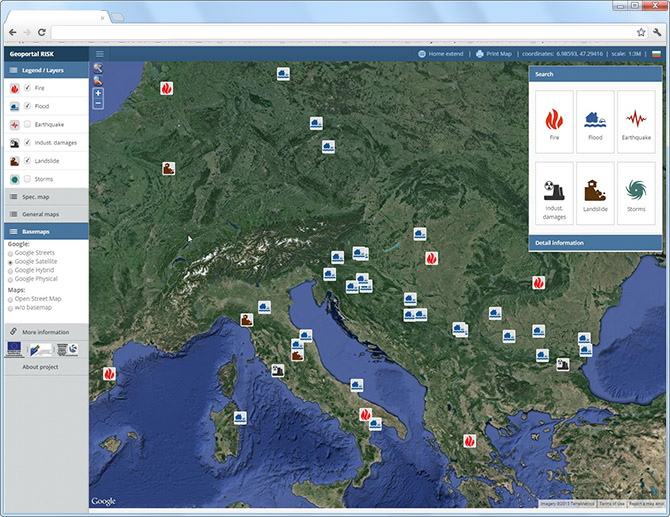Select Google Streets basemap radio
The image size is (670, 517).
pos(10,253)
